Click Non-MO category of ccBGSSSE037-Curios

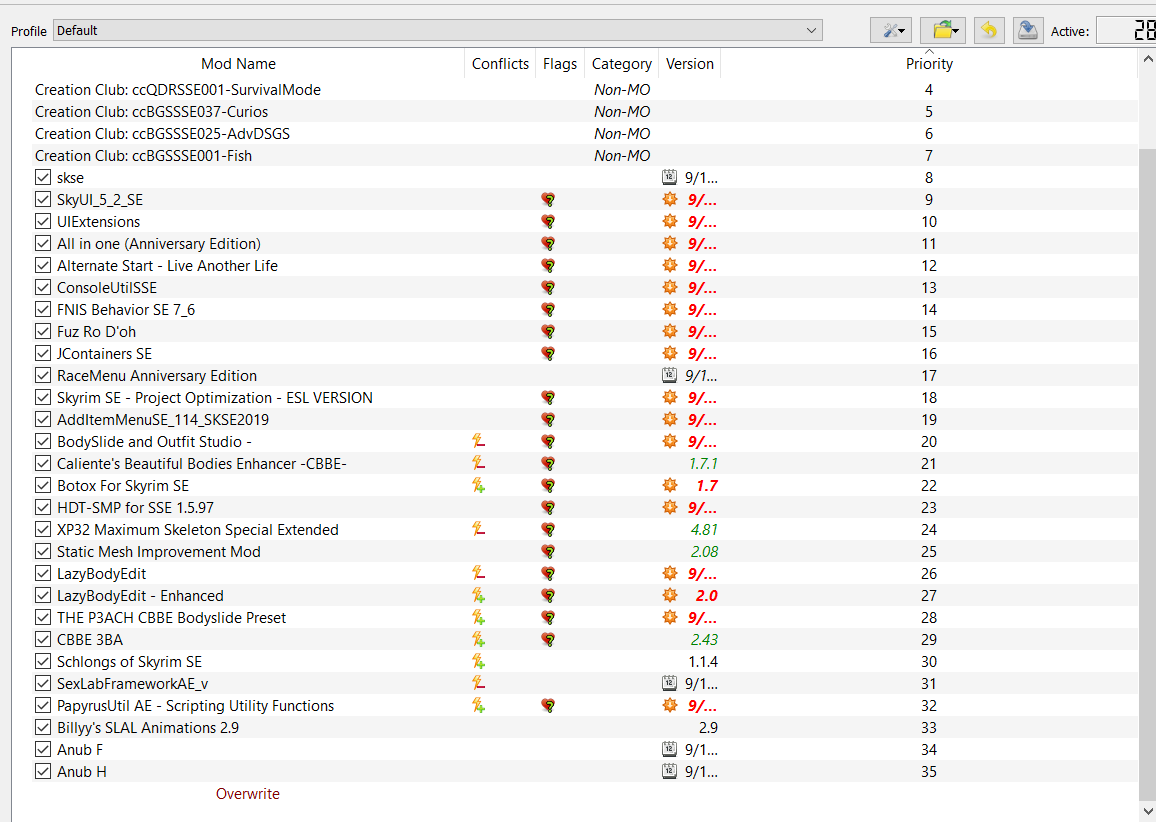[x=622, y=112]
